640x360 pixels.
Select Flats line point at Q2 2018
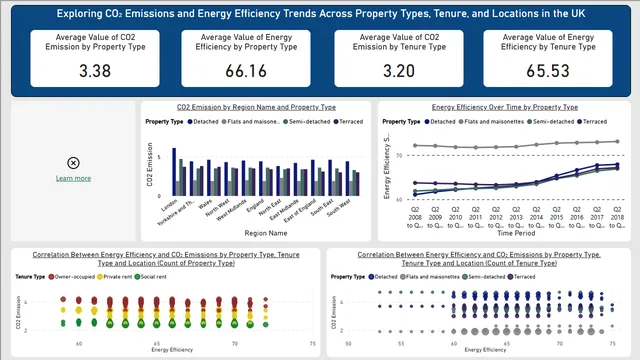617,142
